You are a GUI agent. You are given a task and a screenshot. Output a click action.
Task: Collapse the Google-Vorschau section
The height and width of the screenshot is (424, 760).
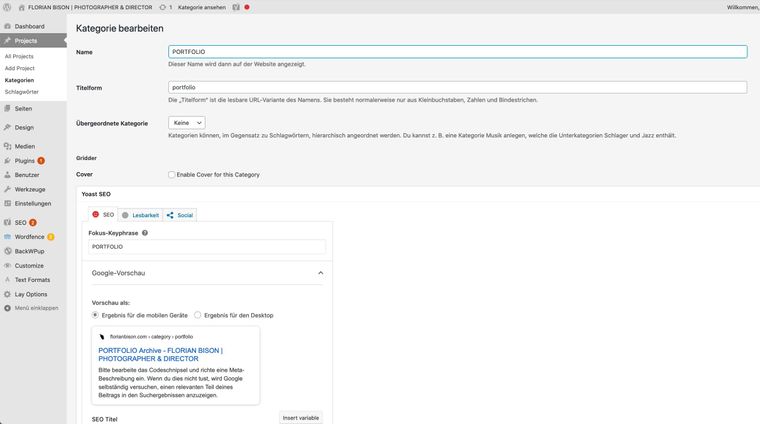[x=320, y=272]
